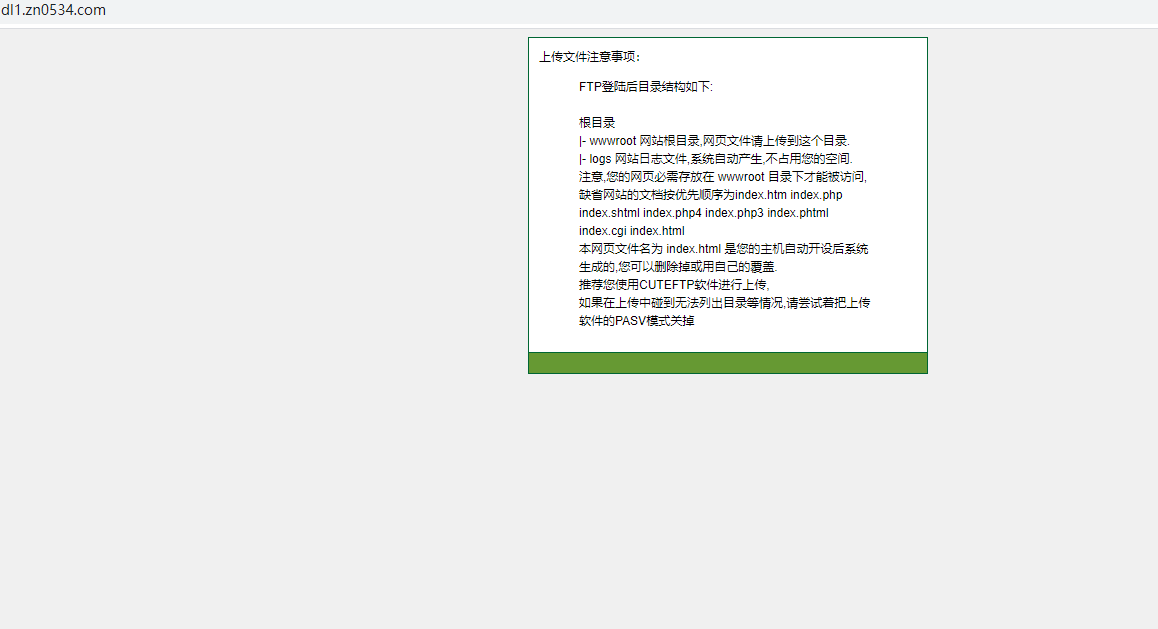This screenshot has height=629, width=1158.
Task: Click the 上传文件注意事项 heading
Action: point(590,57)
